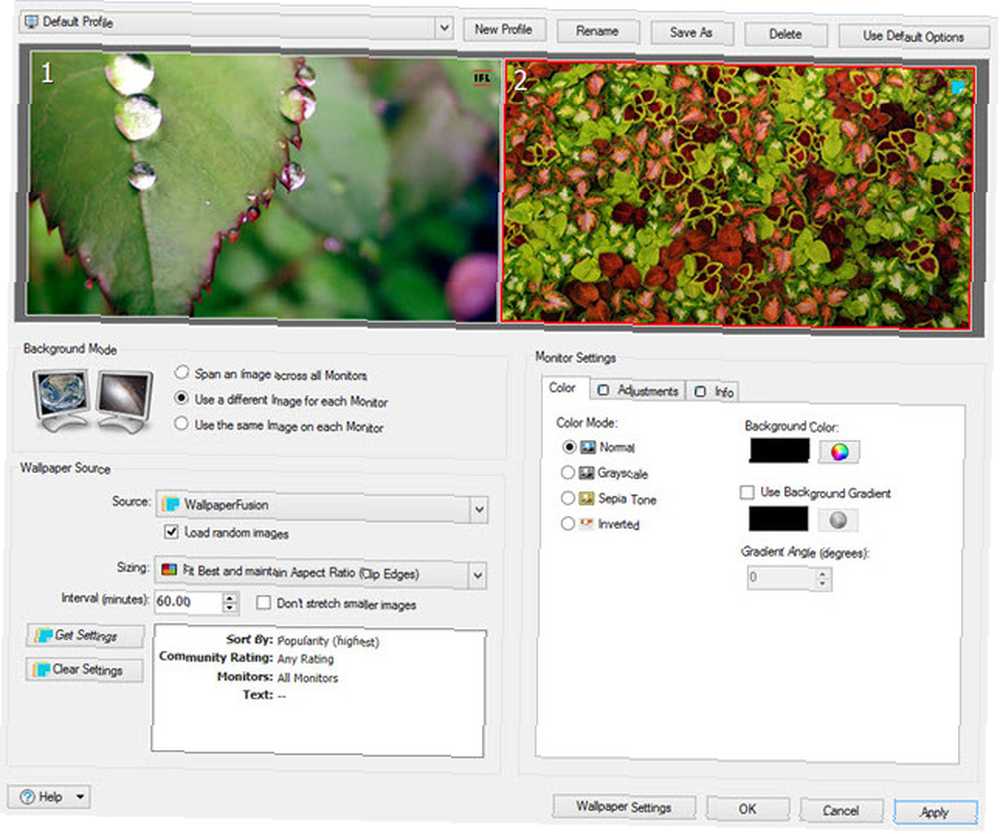Switch to the Info tab
Viewport: 1000px width, 834px height.
coord(714,391)
